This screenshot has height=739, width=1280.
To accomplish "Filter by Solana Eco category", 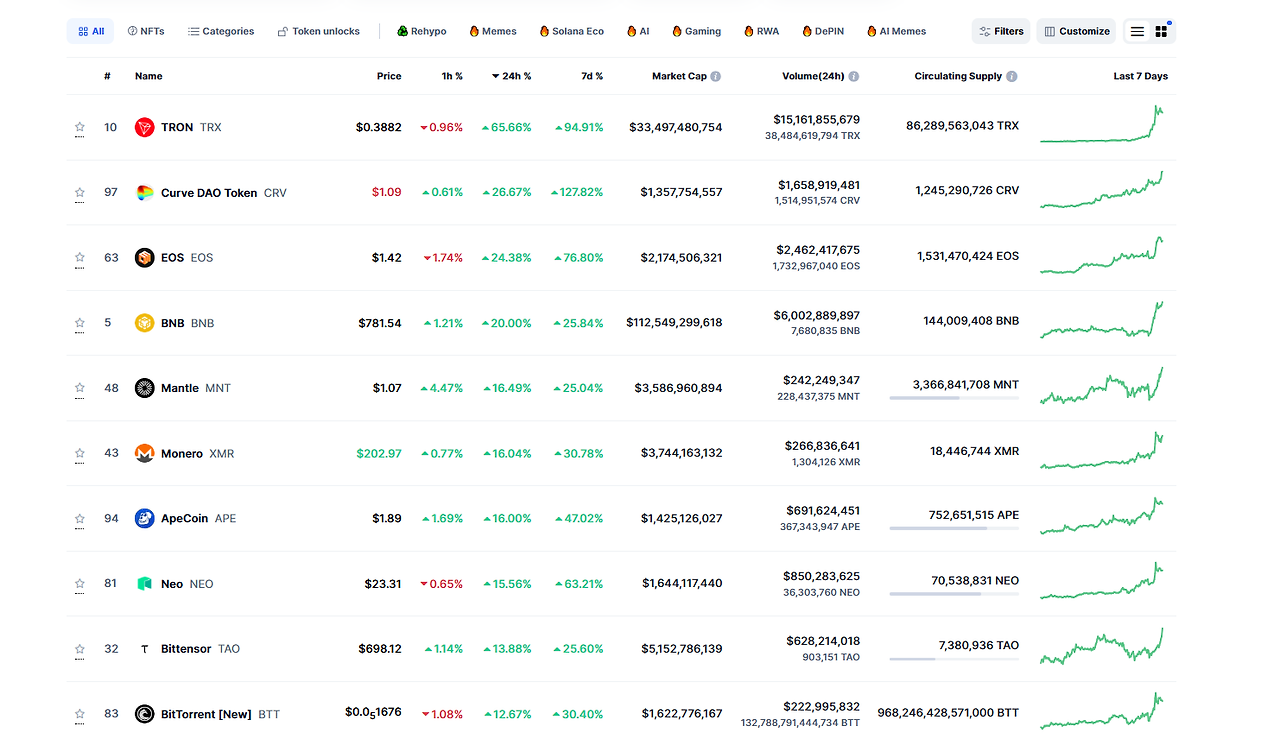I will (571, 31).
